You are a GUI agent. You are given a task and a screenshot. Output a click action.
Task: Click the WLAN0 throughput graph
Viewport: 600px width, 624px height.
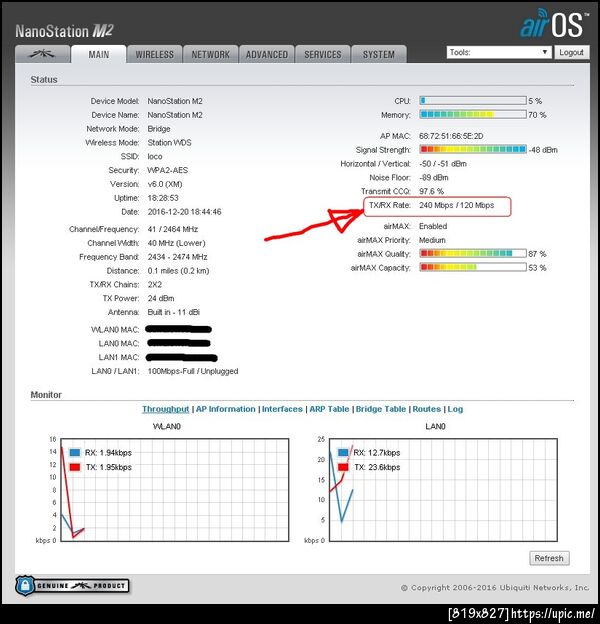point(175,490)
